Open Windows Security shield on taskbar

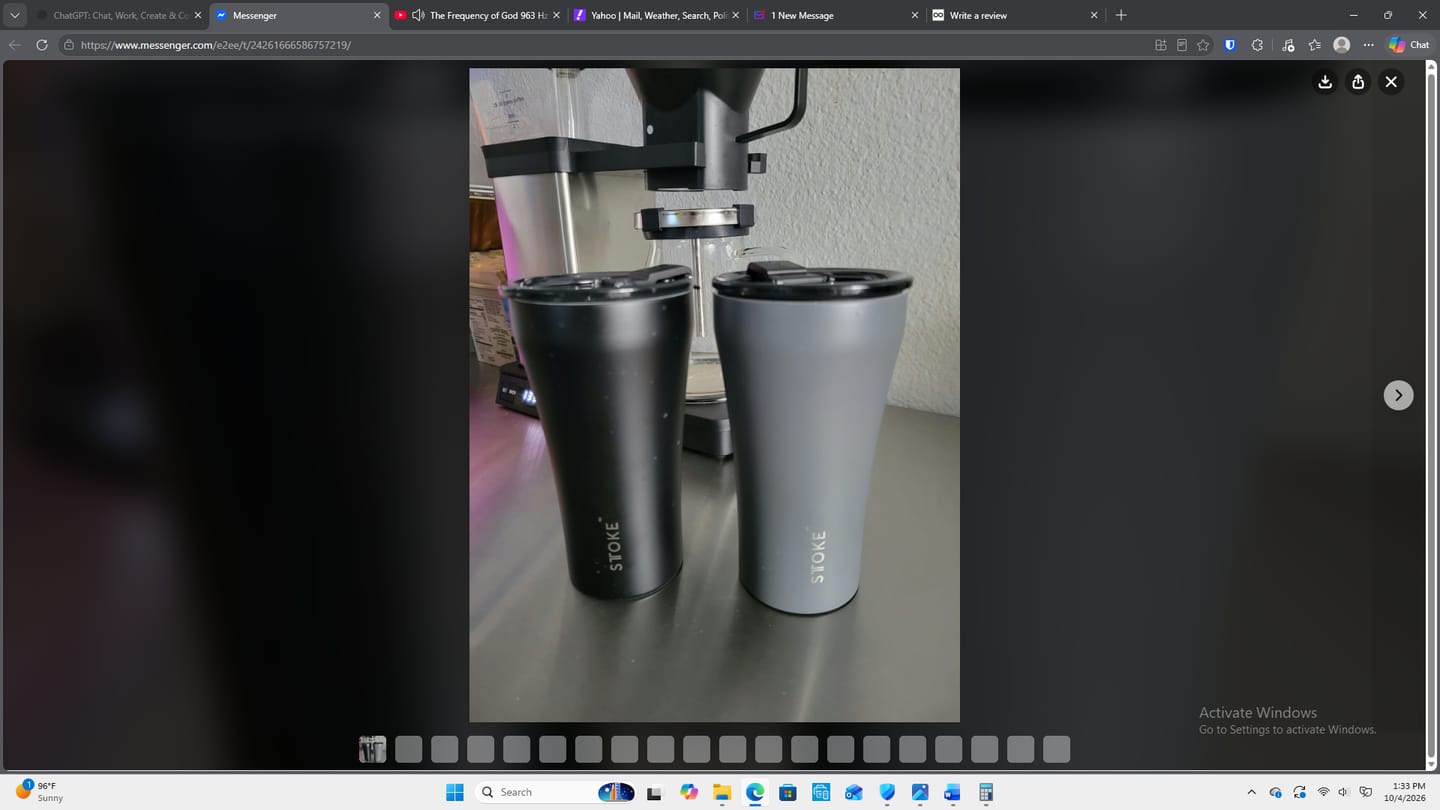(887, 792)
